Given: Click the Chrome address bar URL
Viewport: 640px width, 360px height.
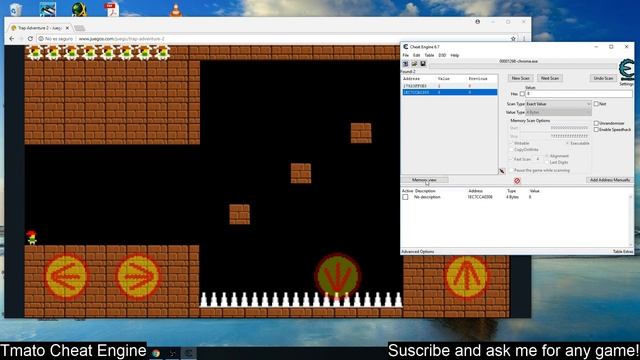Looking at the screenshot, I should [x=121, y=39].
